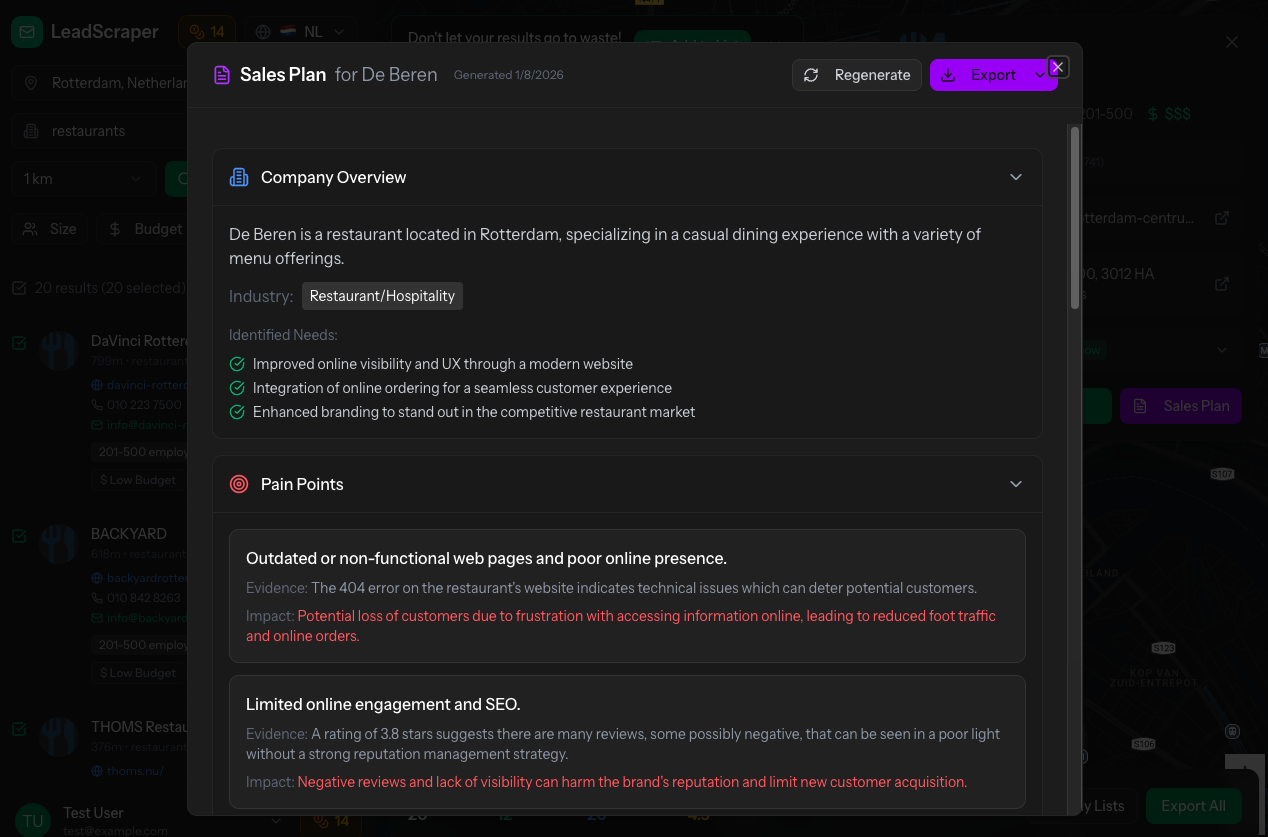Collapse the Pain Points section
This screenshot has height=837, width=1268.
pyautogui.click(x=1016, y=484)
